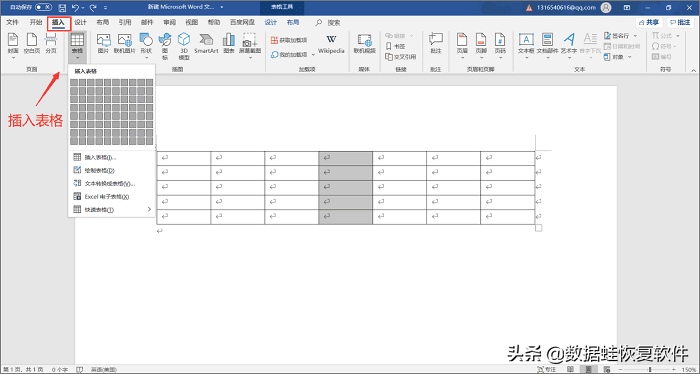The image size is (700, 374).
Task: Click the 150% zoom level
Action: click(689, 370)
